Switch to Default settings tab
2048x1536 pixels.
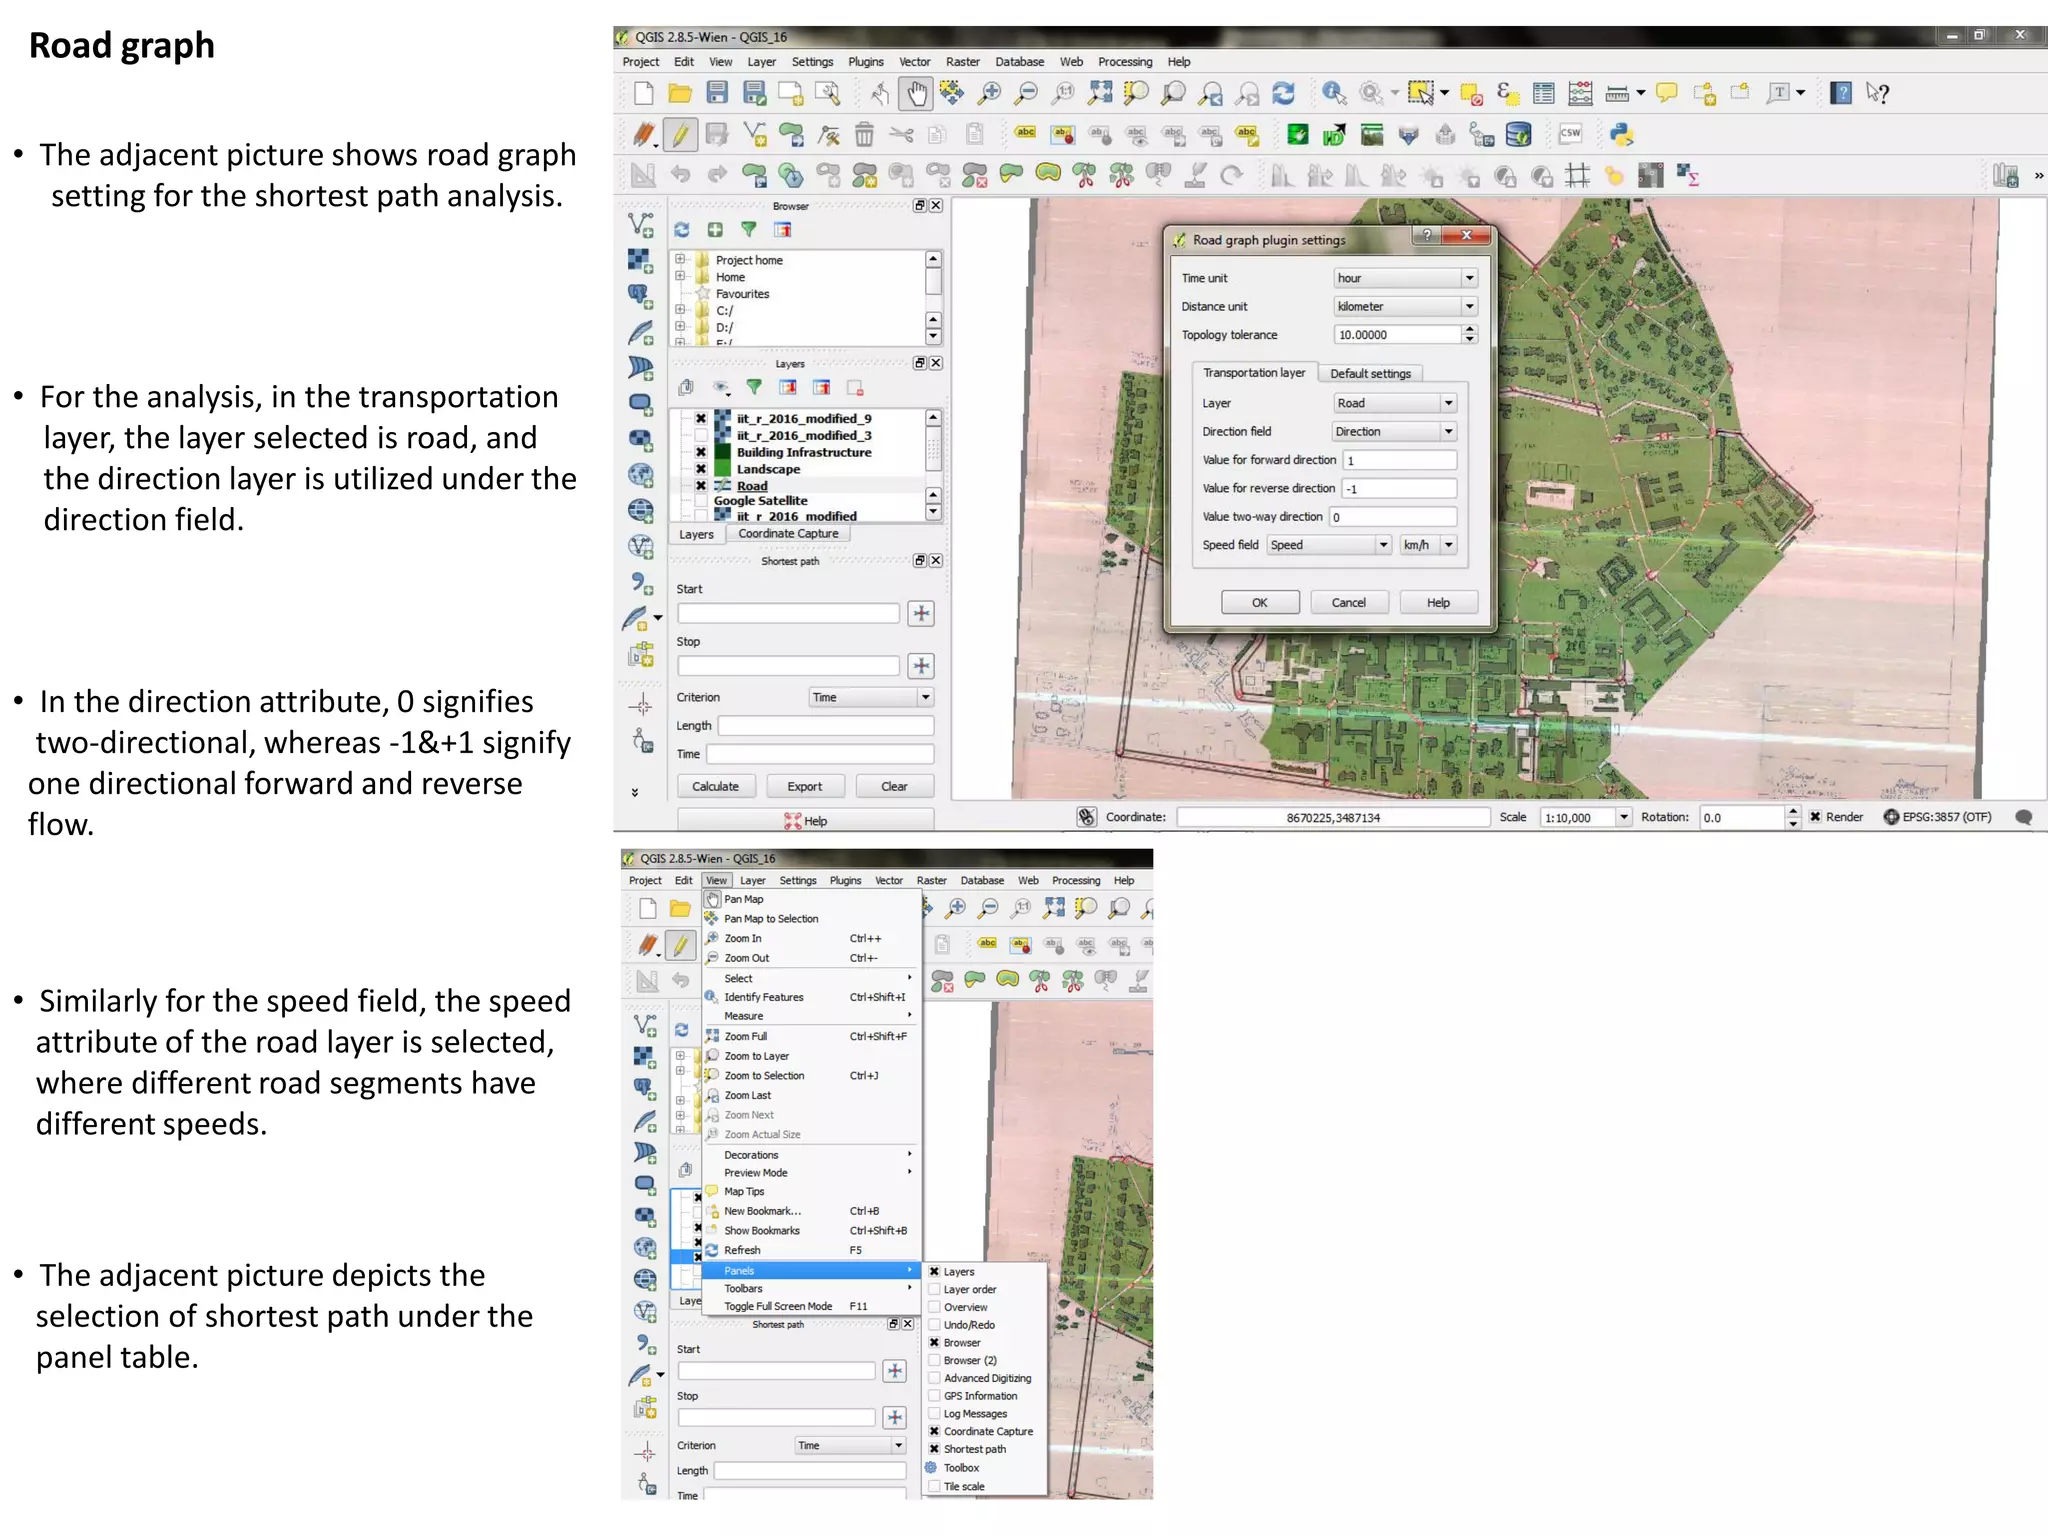click(x=1370, y=374)
